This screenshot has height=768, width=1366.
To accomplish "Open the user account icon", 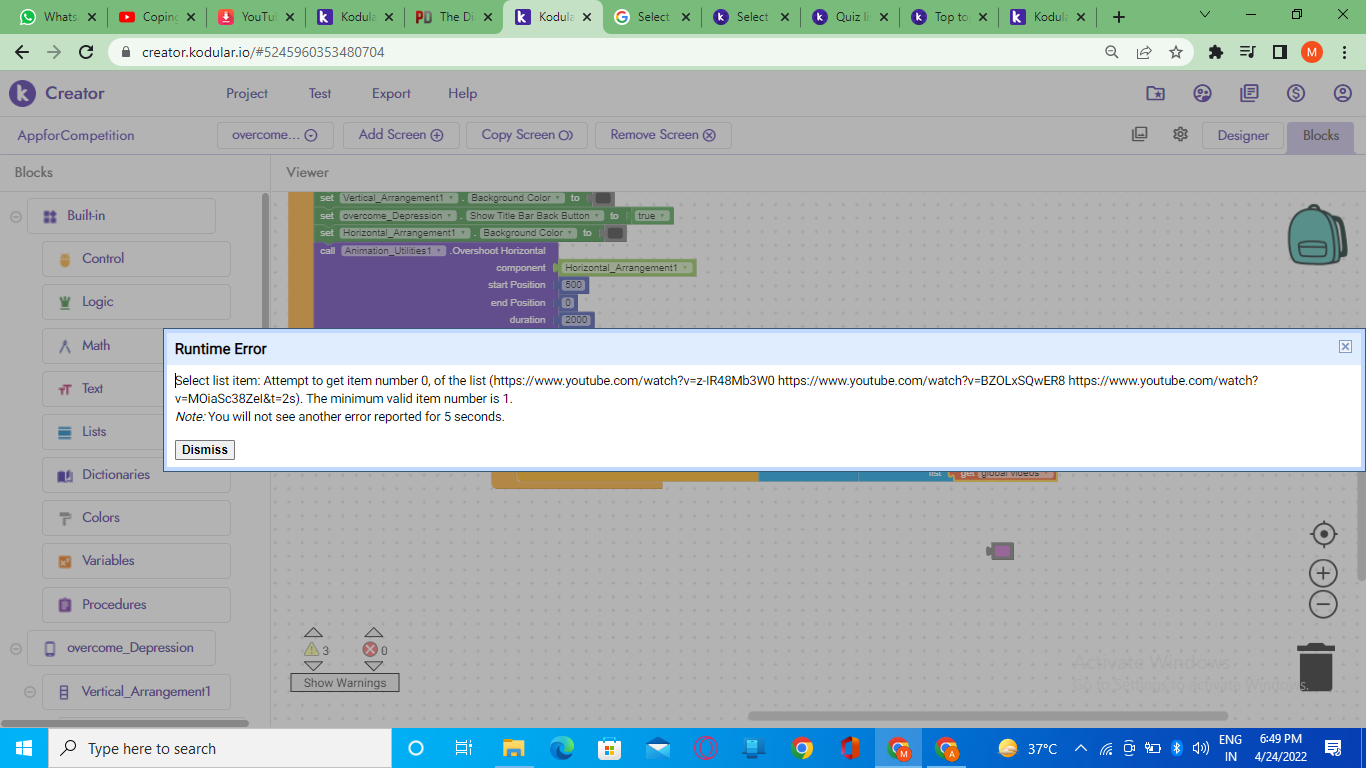I will (x=1343, y=93).
